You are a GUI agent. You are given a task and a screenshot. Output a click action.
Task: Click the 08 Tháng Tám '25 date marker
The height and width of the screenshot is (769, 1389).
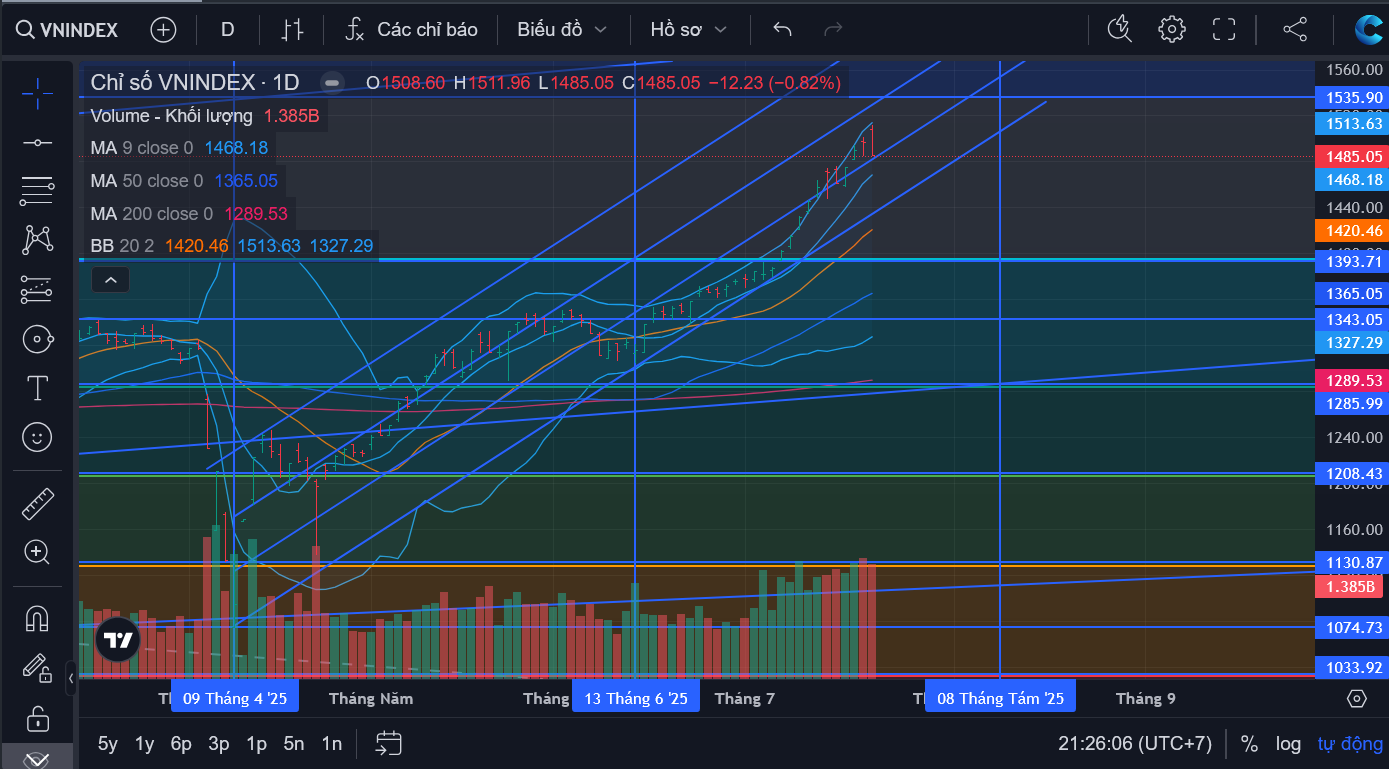pos(1000,698)
